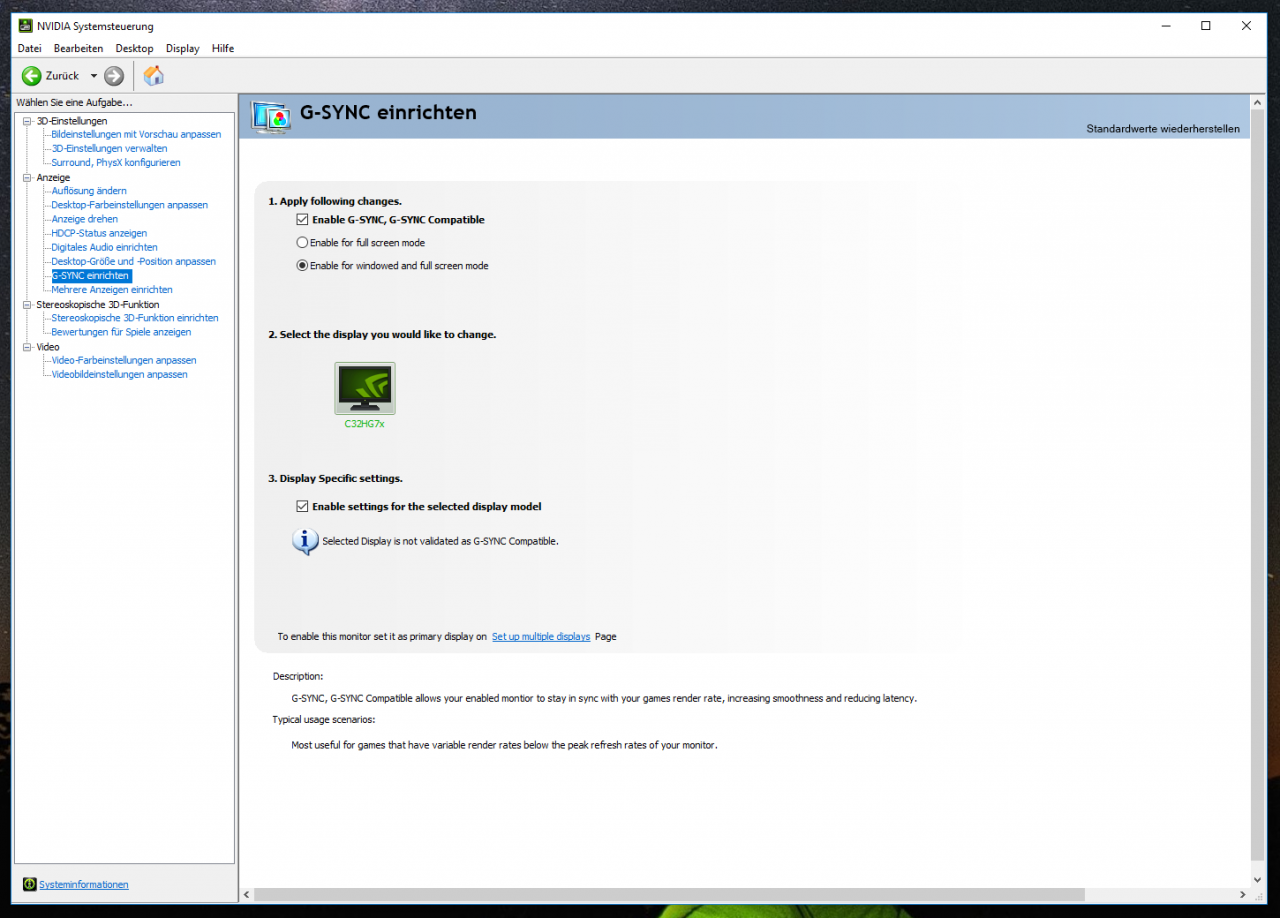Viewport: 1280px width, 918px height.
Task: Open HDCP-Status anzeigen
Action: click(x=99, y=233)
